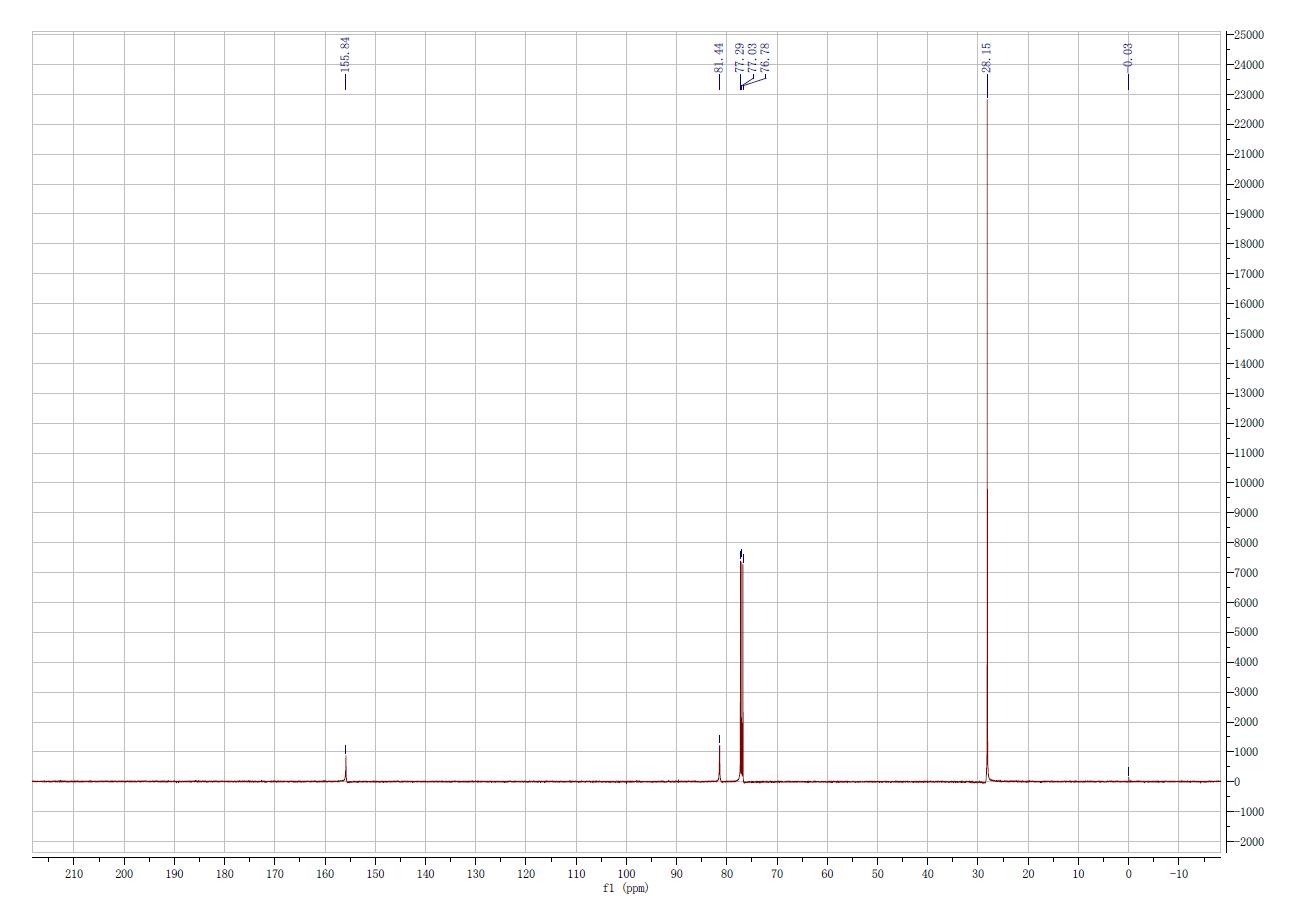Click the 180 tick on the ppm axis
This screenshot has height=908, width=1301.
tap(225, 874)
